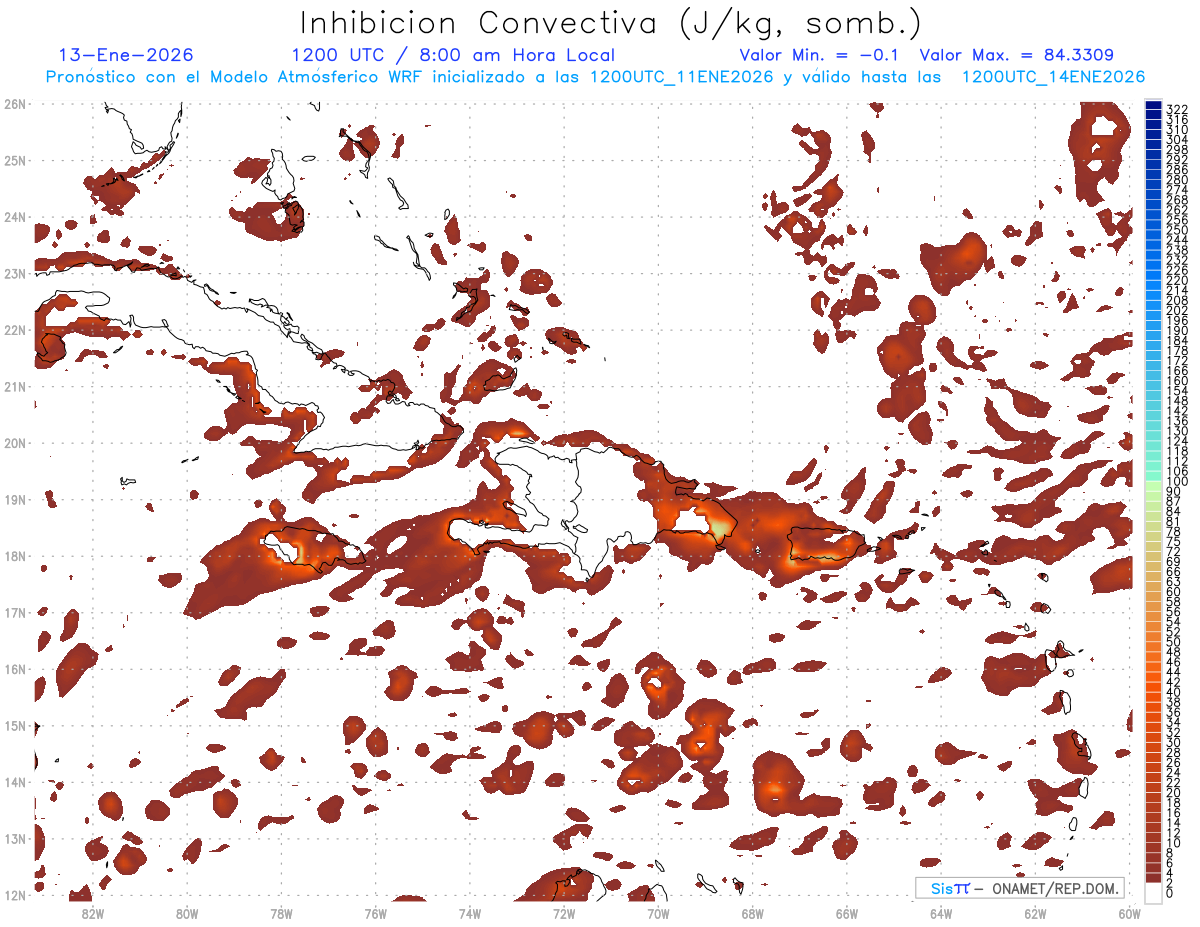1200x927 pixels.
Task: Click the '24N' latitude label
Action: tap(15, 216)
